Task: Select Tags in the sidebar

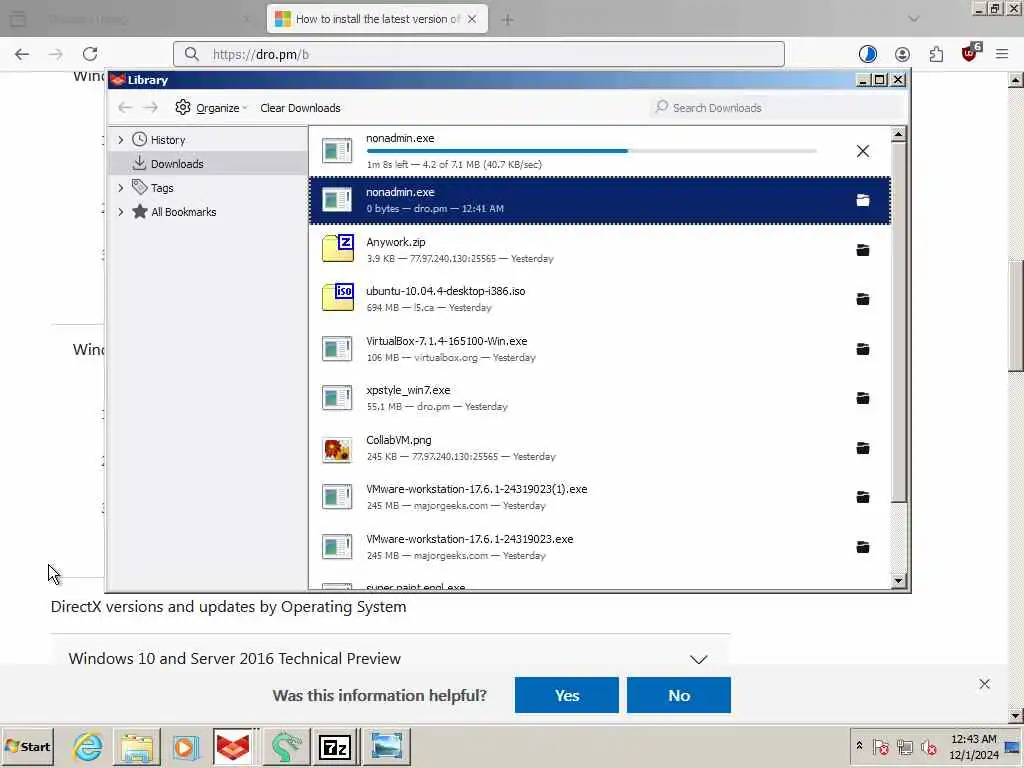Action: pos(208,188)
